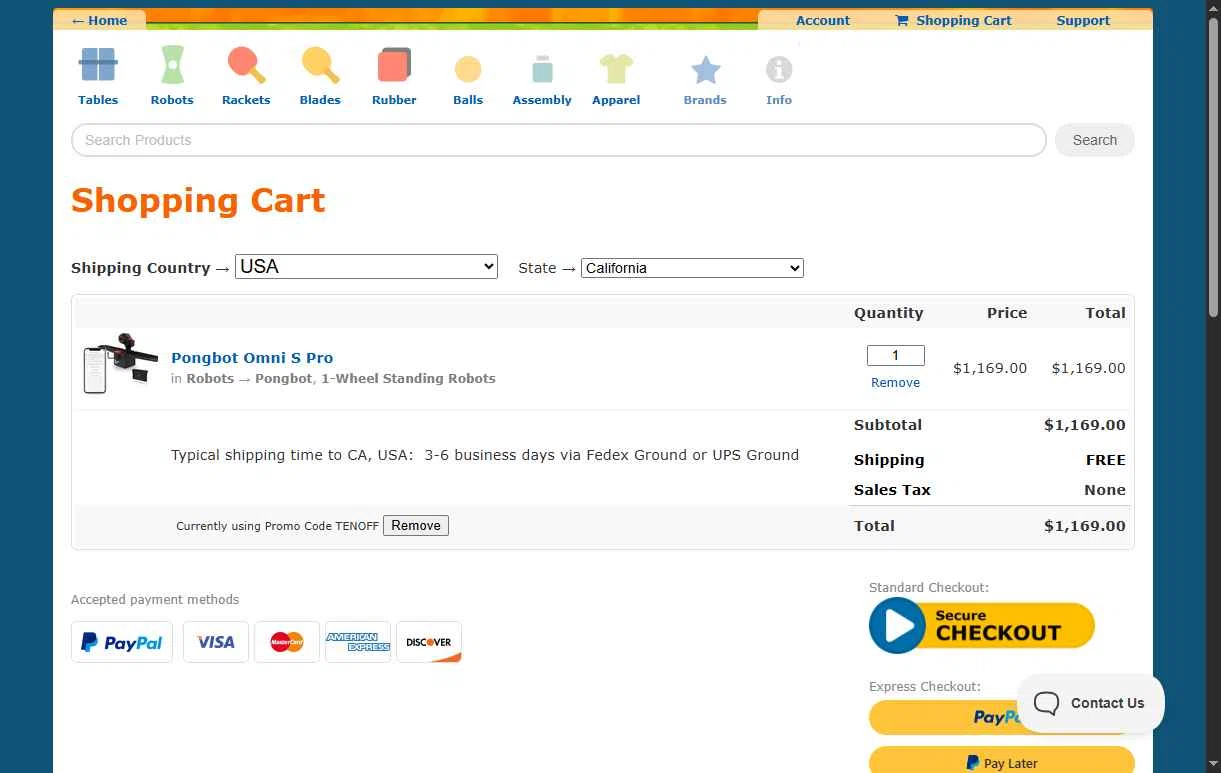Click the PayPal express checkout button
Screen dimensions: 1221x773
click(1001, 717)
